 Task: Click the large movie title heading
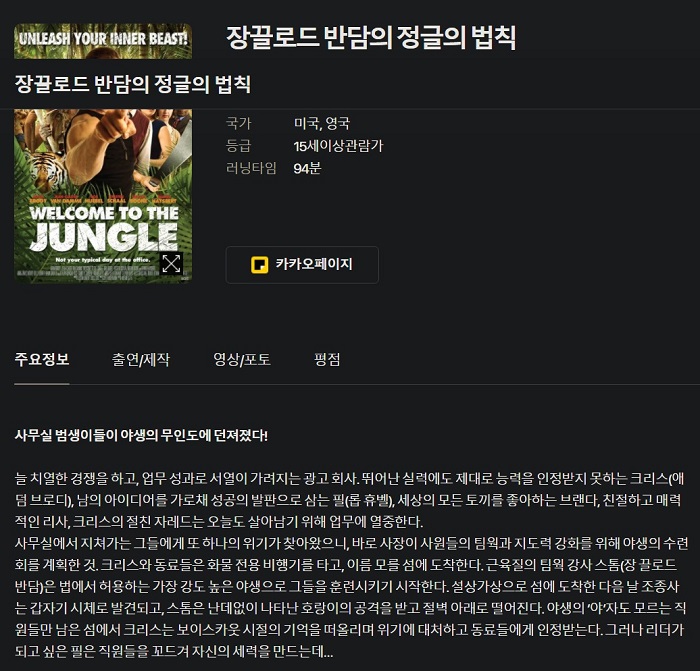(371, 38)
